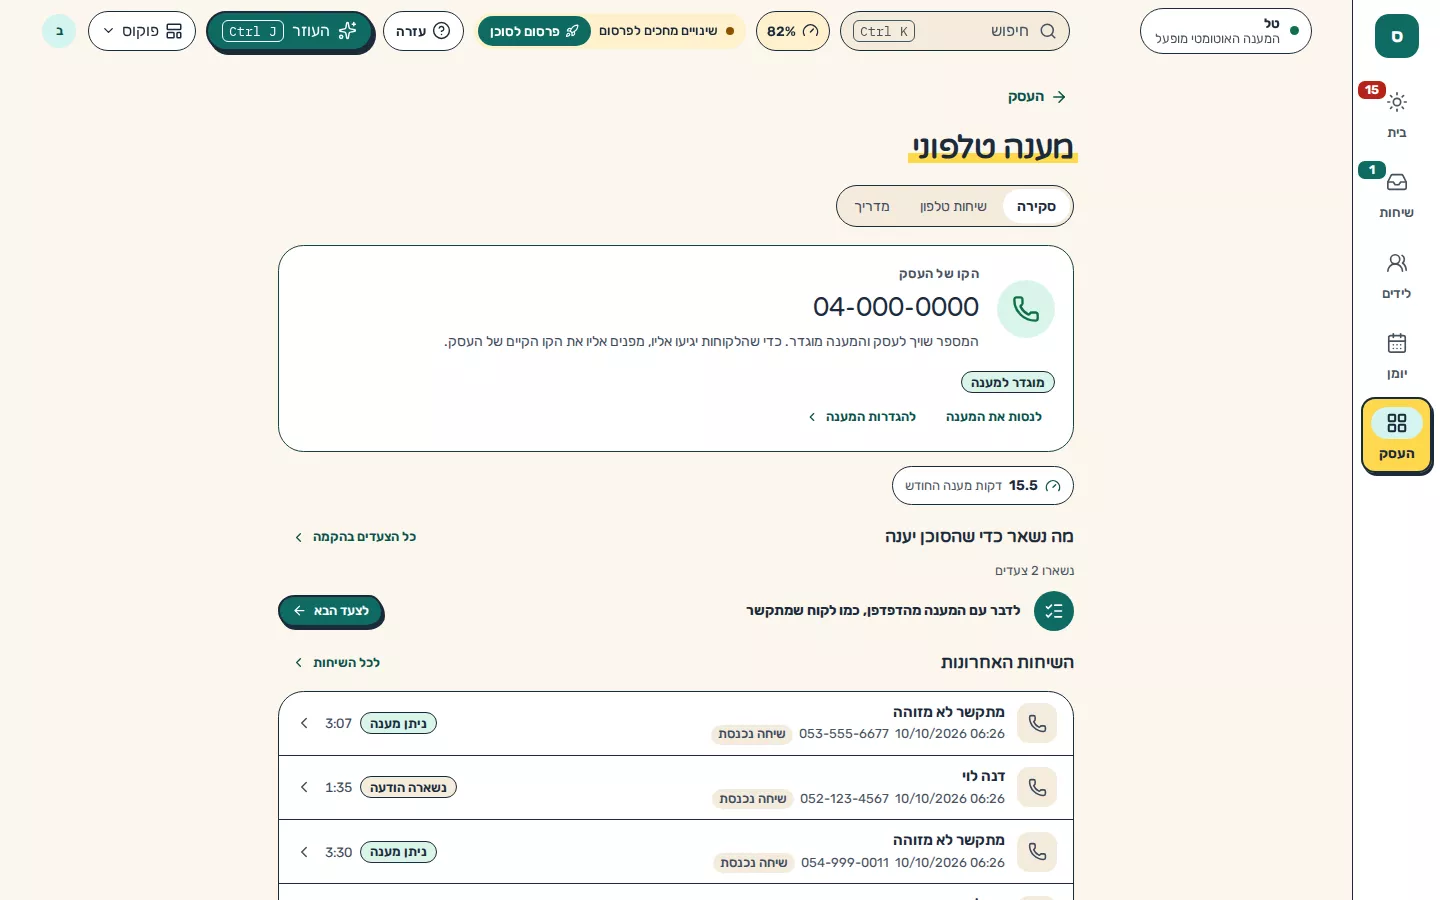
Task: Click ניתן מענה badge on 3:07 row
Action: [398, 723]
